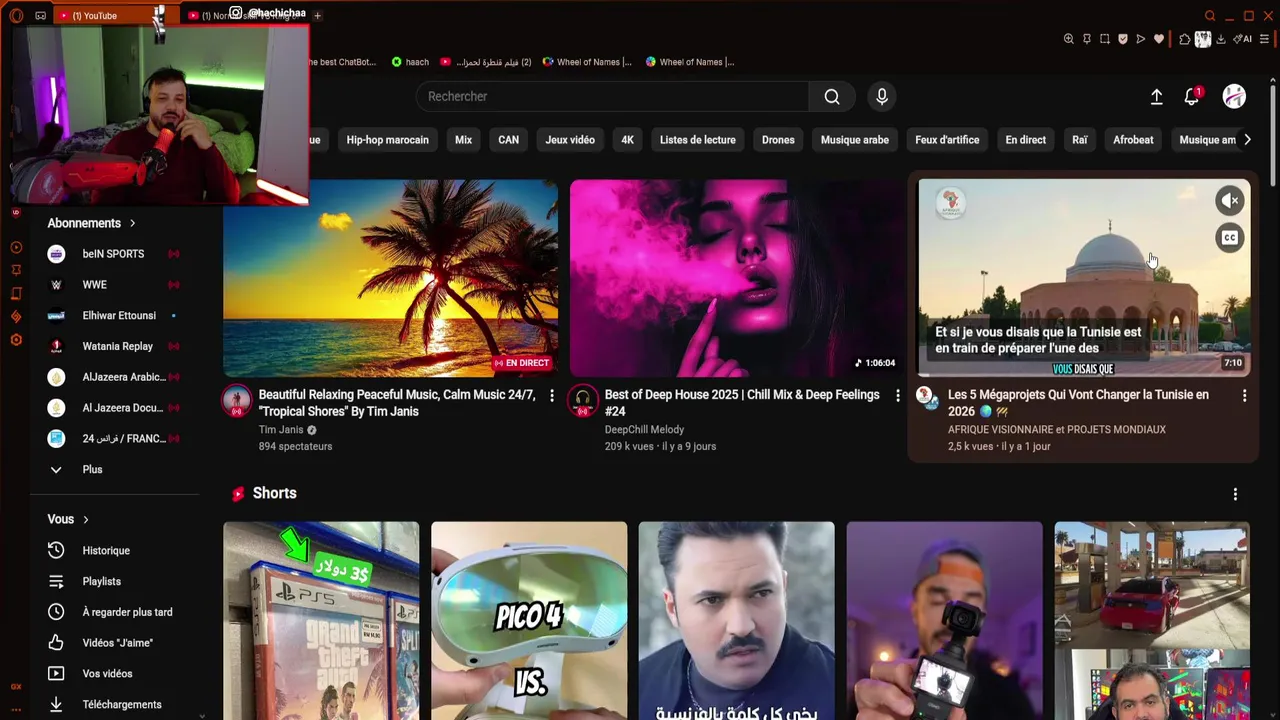Select the Hip-hop marocain chip
This screenshot has height=720, width=1280.
(387, 140)
